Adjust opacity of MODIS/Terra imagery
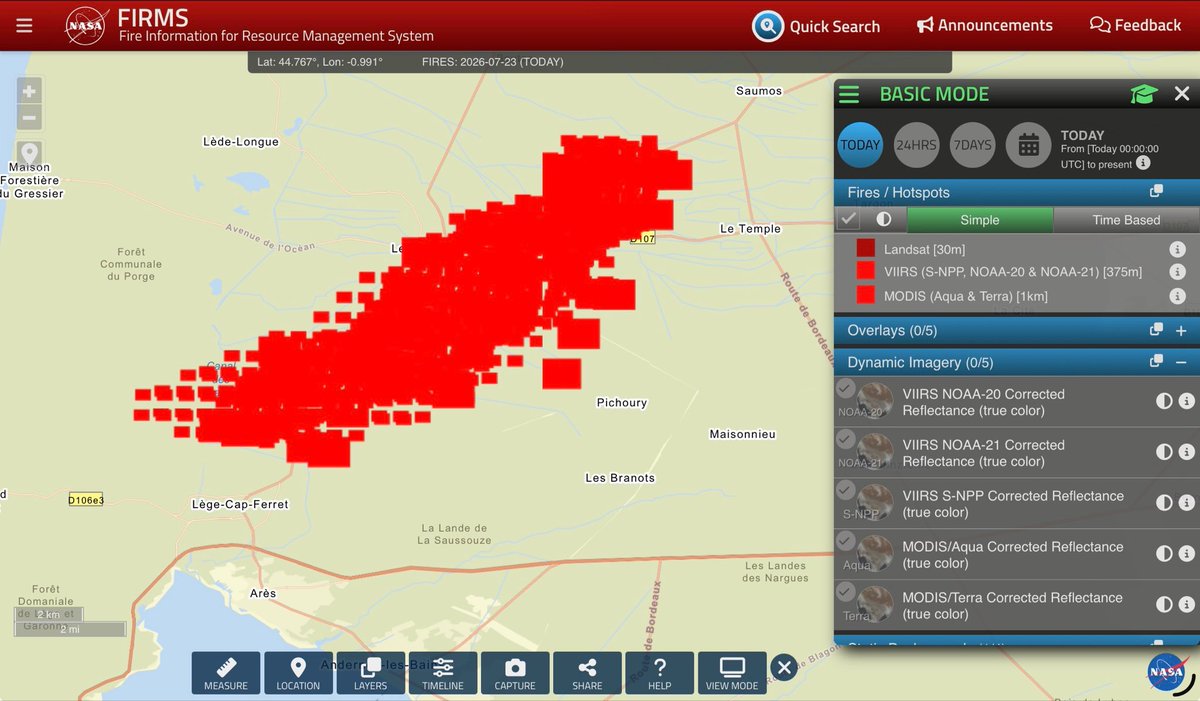Viewport: 1200px width, 701px height. tap(1164, 604)
